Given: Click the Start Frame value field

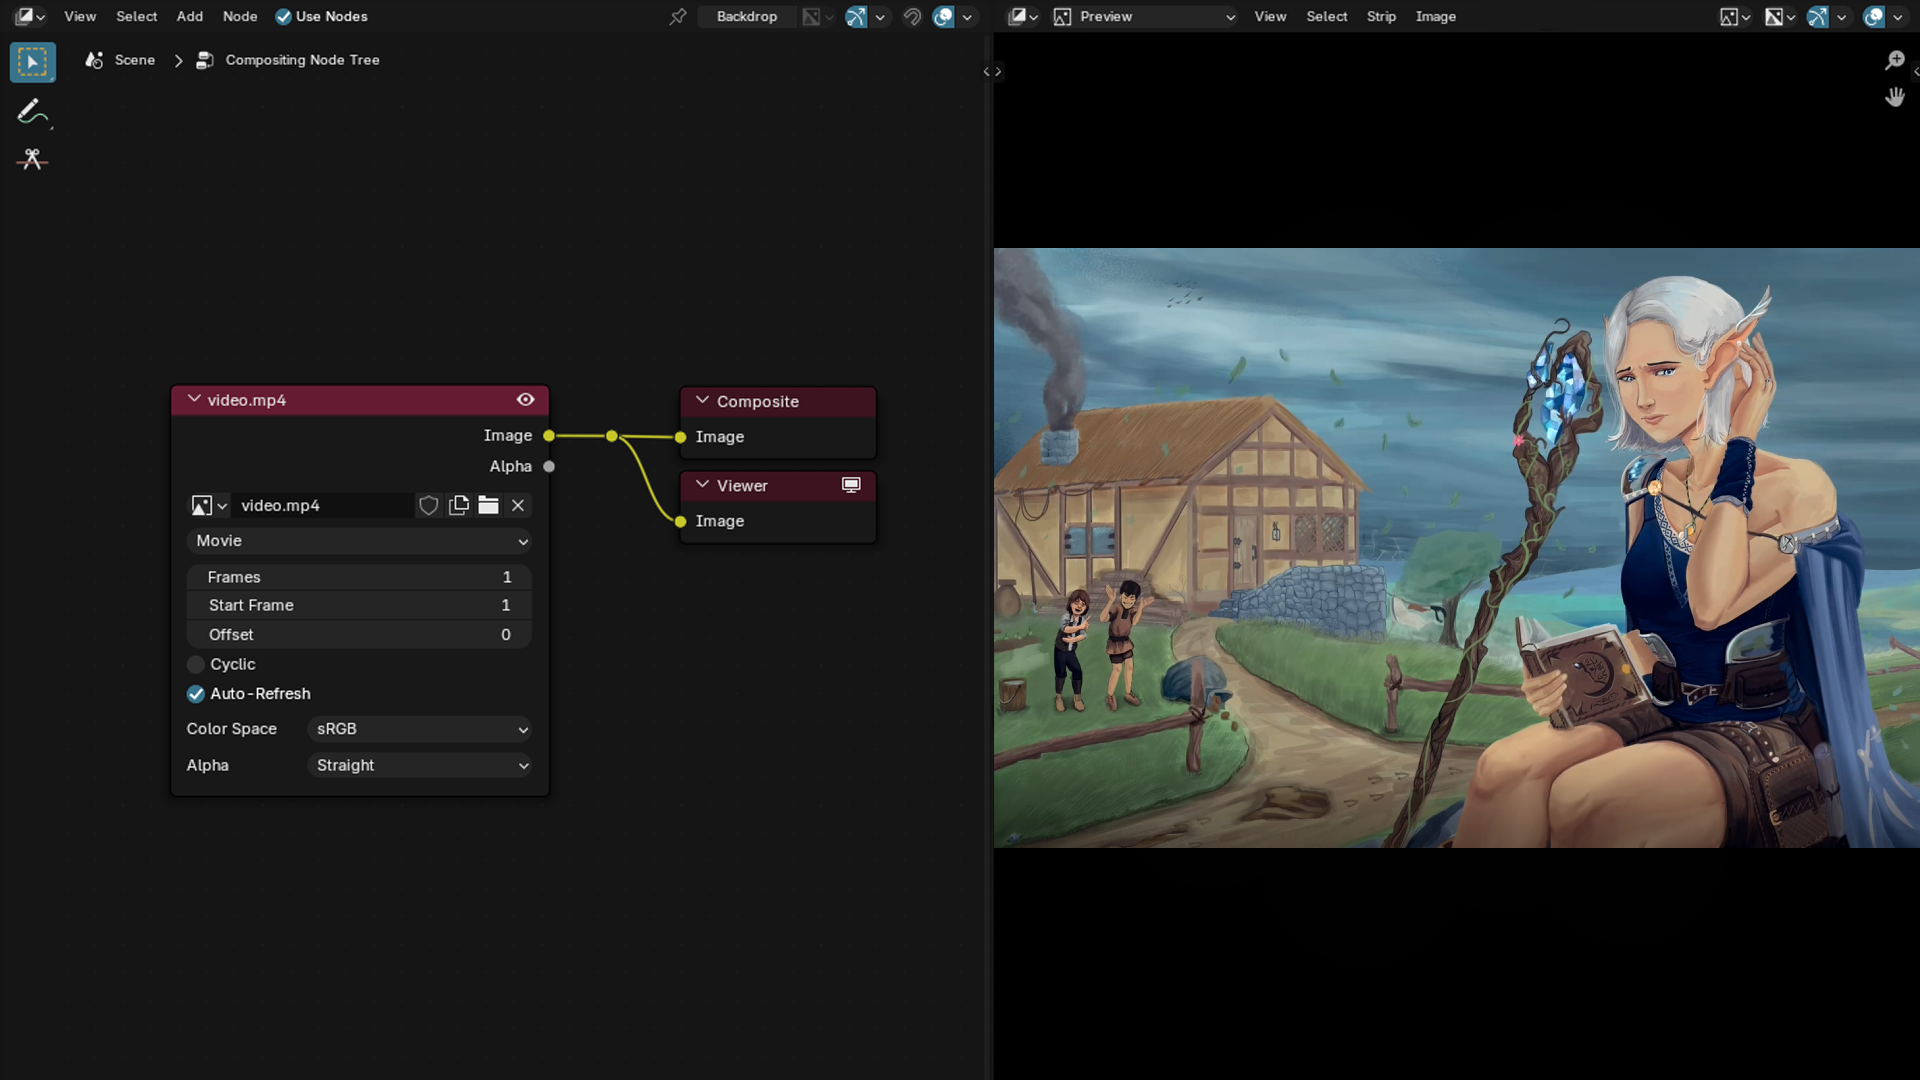Looking at the screenshot, I should point(359,606).
